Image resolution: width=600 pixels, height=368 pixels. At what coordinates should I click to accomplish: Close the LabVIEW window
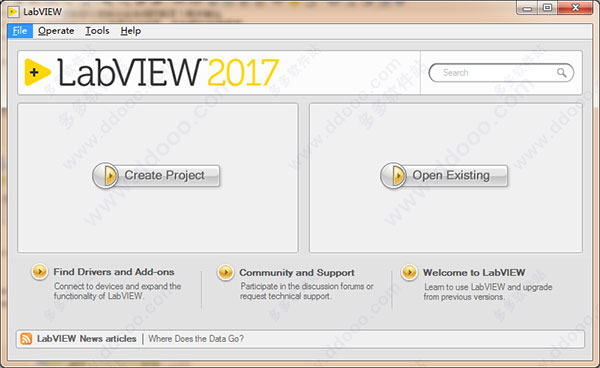[575, 8]
